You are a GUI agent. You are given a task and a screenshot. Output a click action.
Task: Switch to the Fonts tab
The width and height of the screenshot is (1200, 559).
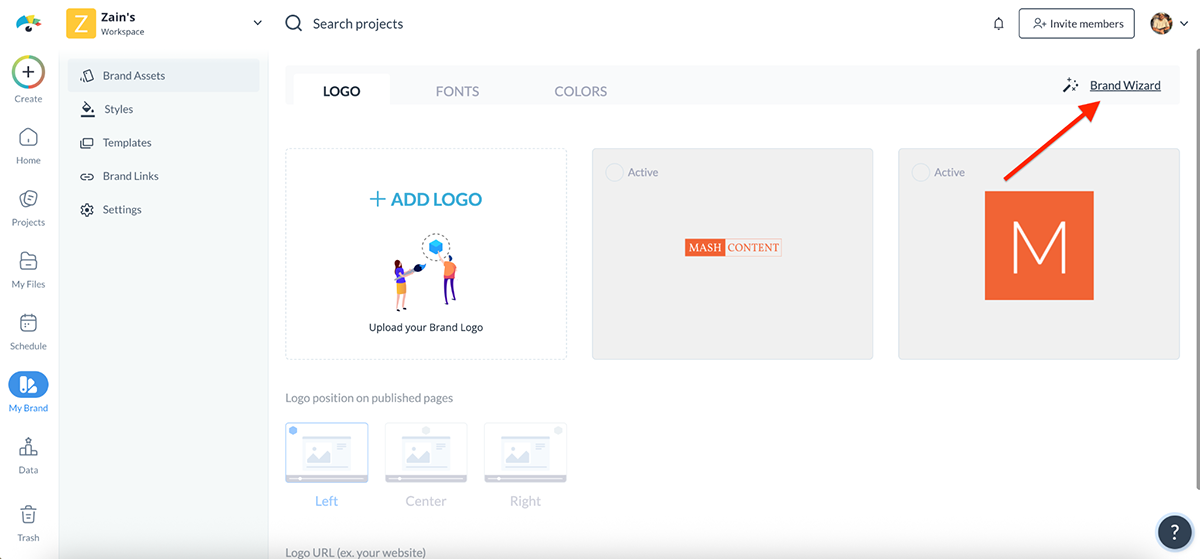[457, 91]
